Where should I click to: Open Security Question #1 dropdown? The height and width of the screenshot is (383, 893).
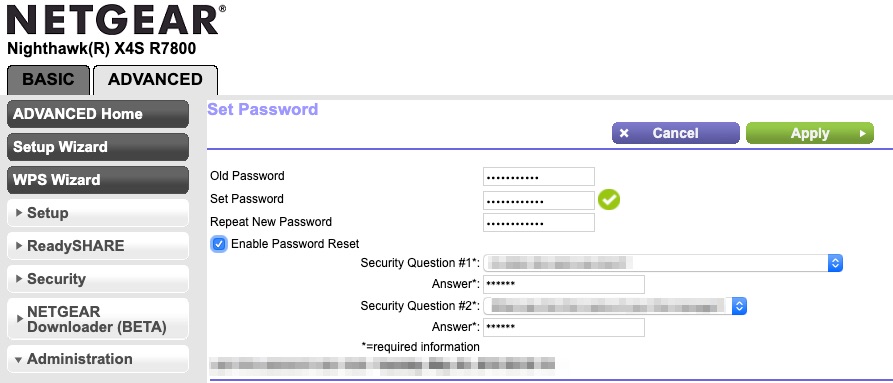coord(663,263)
